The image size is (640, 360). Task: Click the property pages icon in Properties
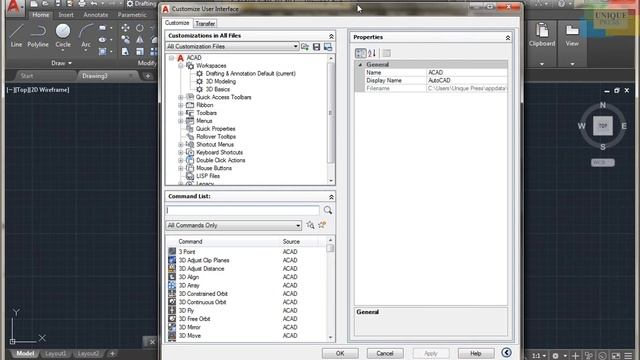387,53
